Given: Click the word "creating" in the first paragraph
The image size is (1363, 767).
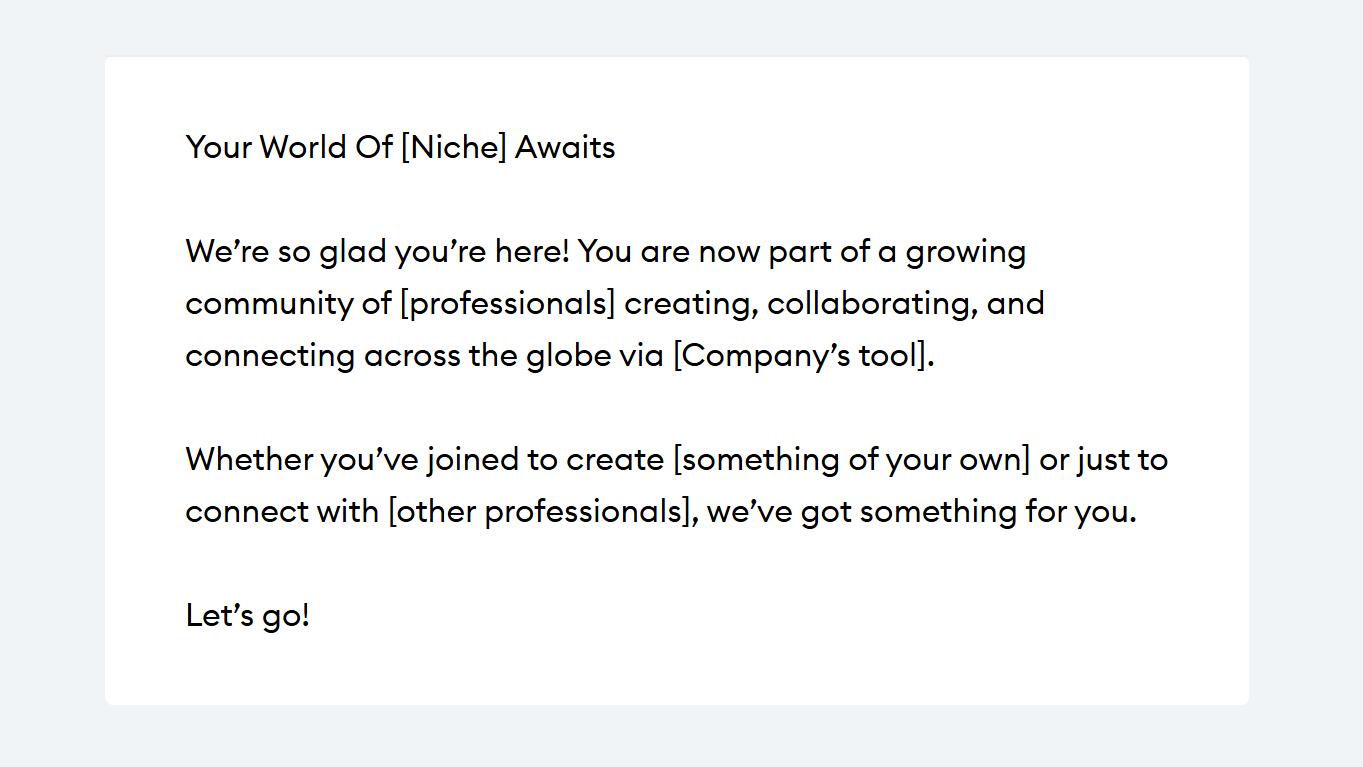Looking at the screenshot, I should [690, 304].
